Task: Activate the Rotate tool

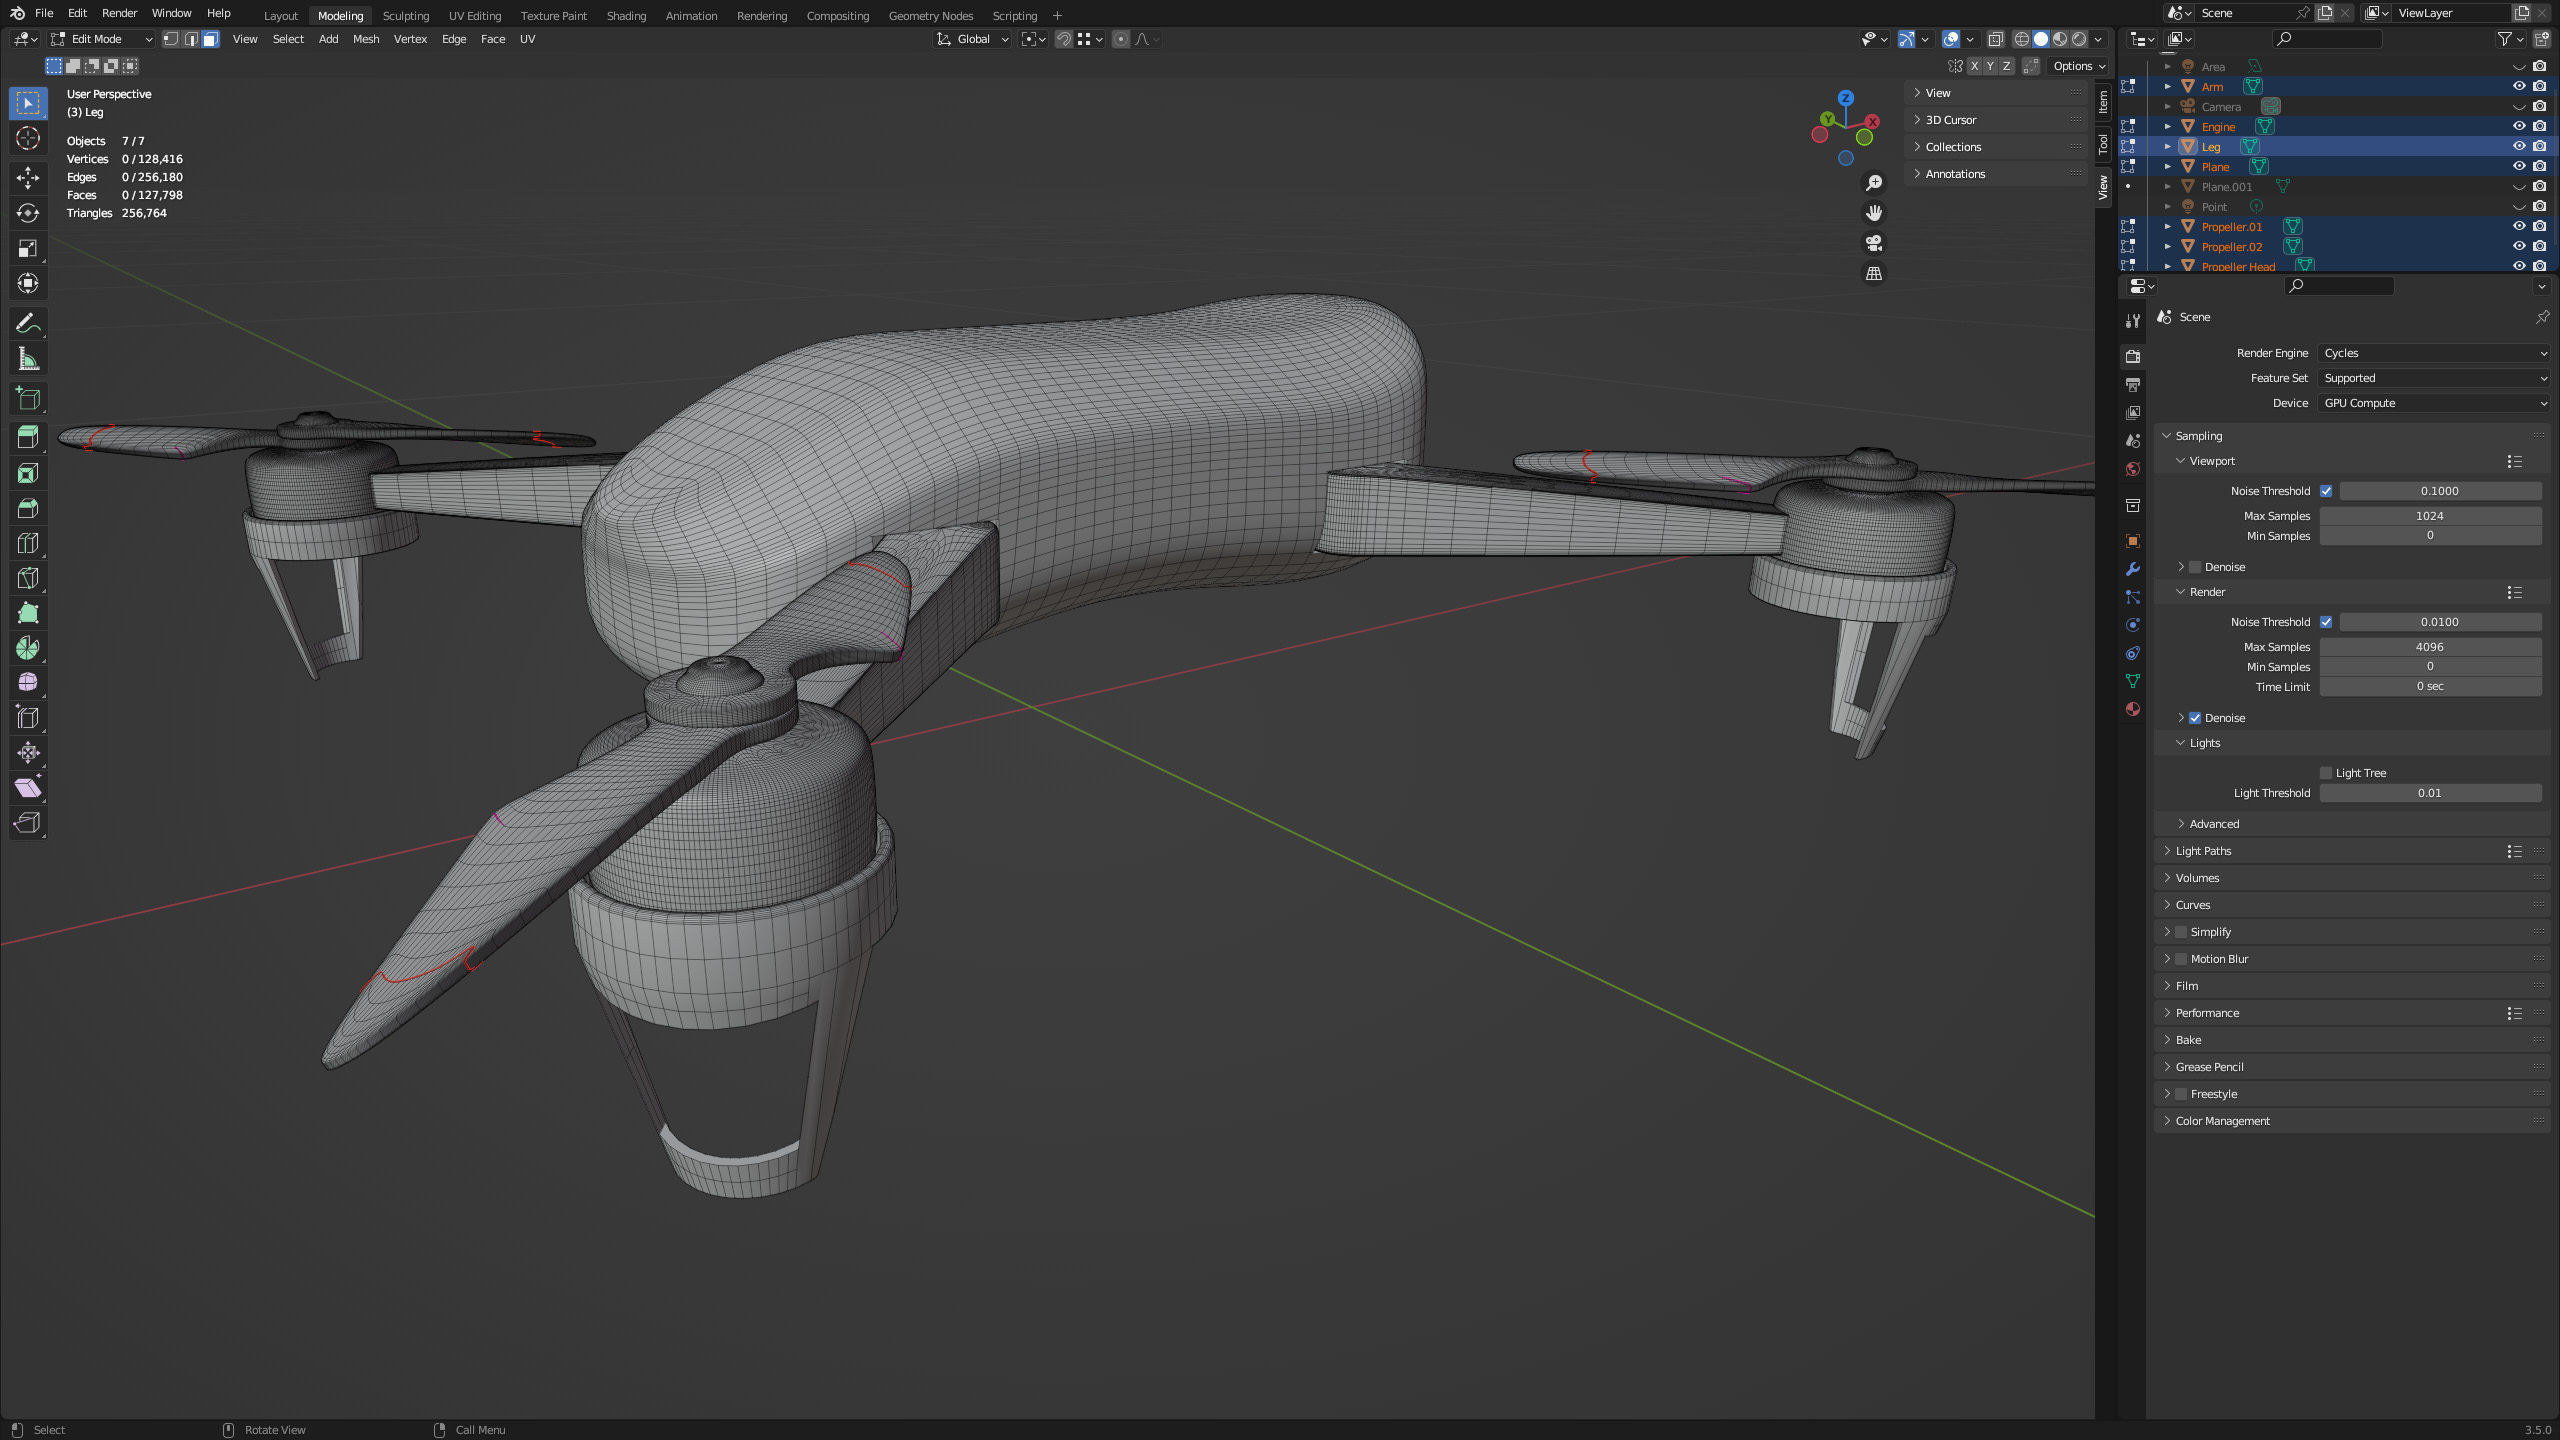Action: (x=28, y=213)
